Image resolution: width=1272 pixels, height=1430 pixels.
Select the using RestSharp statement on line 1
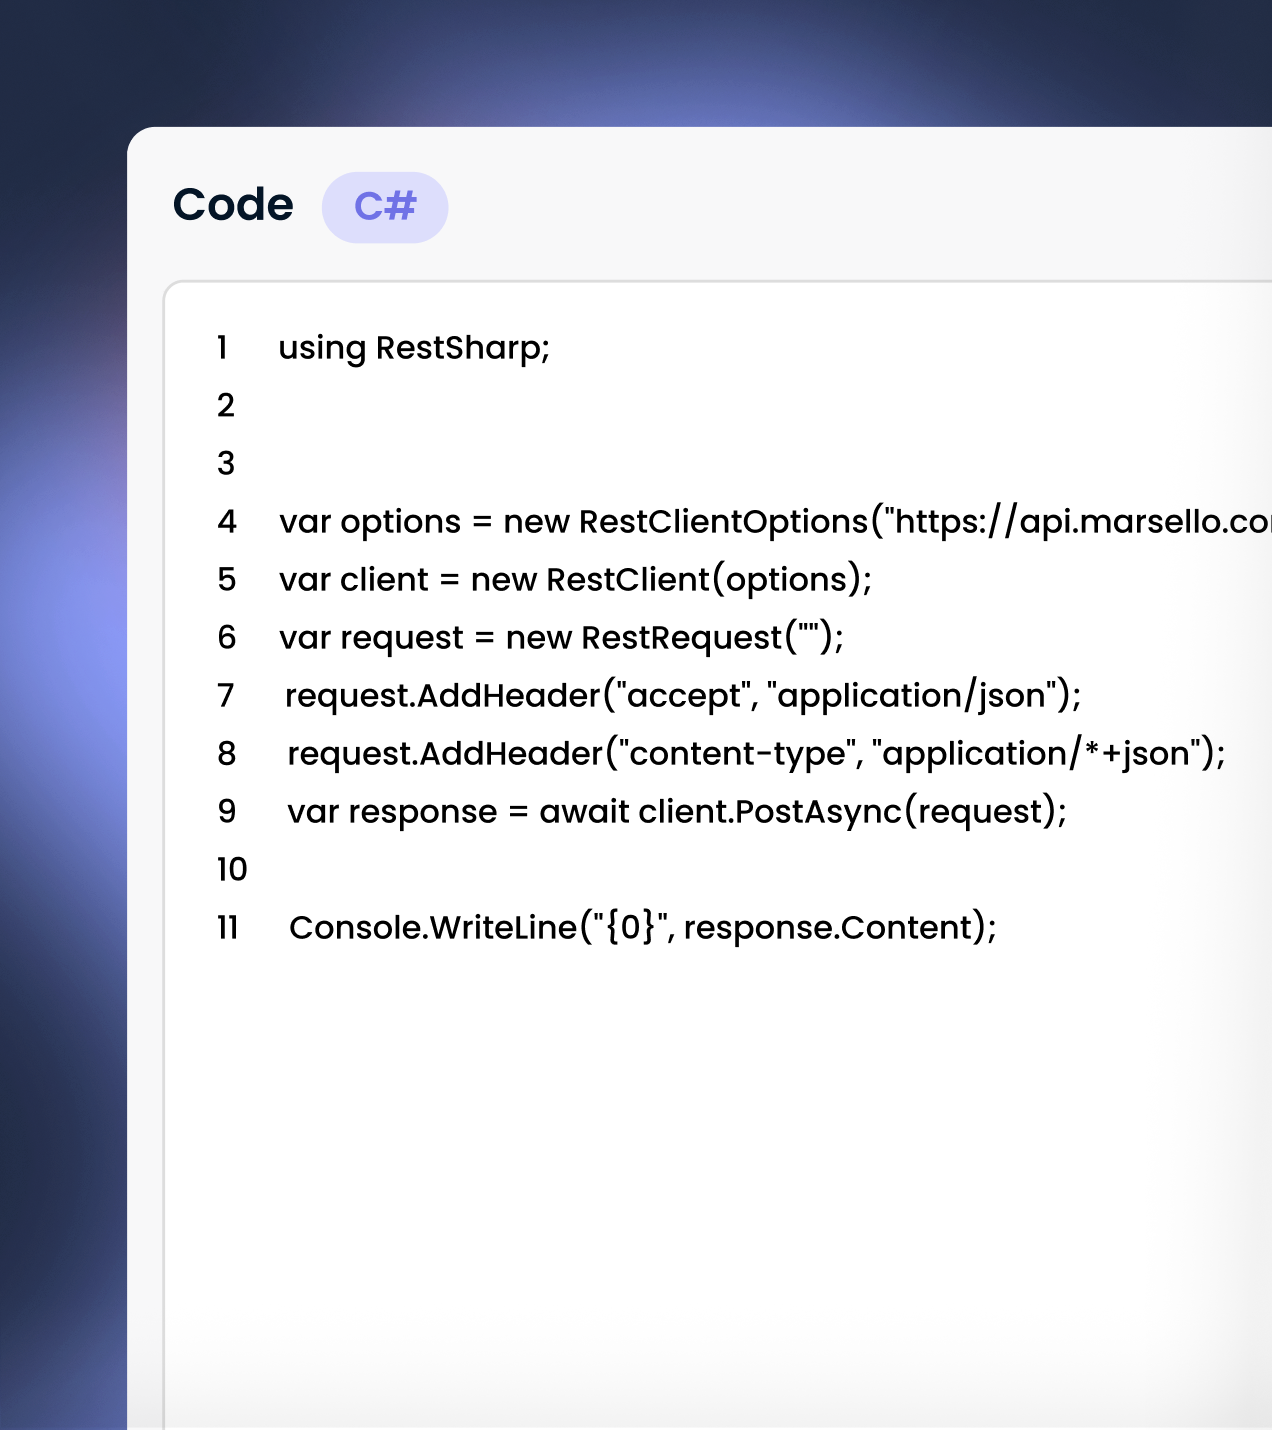click(x=414, y=347)
